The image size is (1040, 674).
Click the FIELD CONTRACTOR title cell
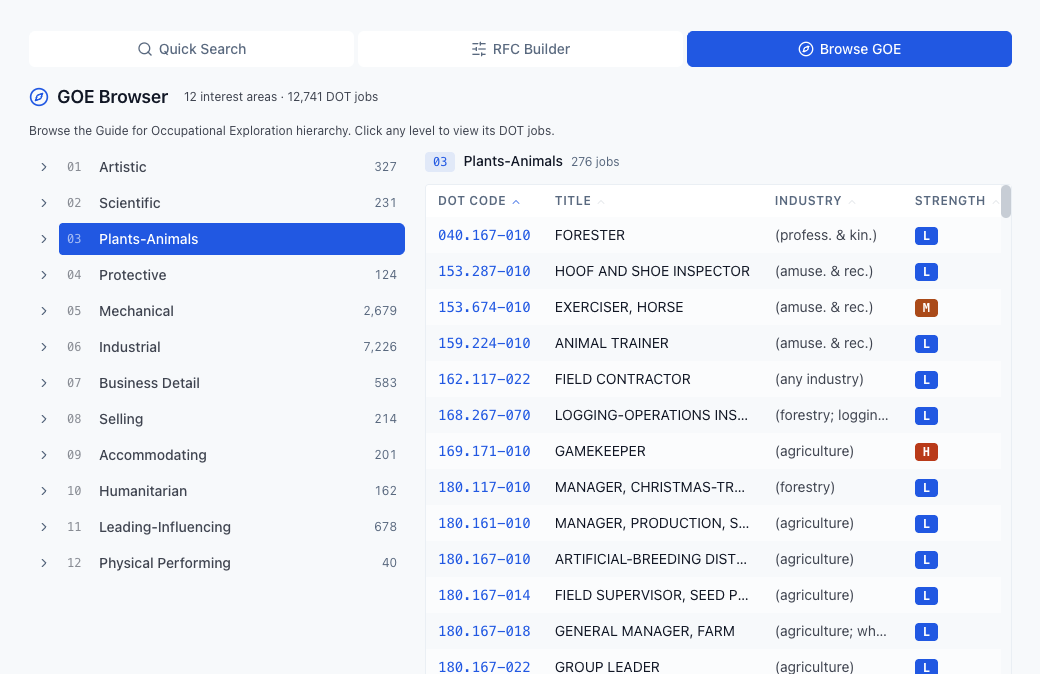[623, 379]
